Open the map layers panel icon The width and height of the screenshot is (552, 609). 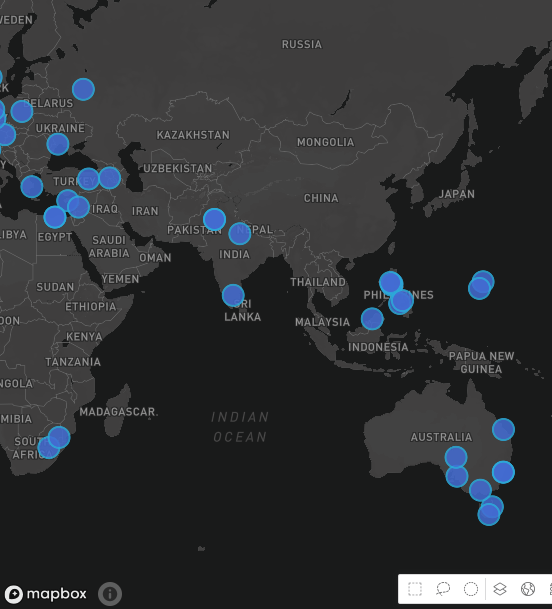click(x=500, y=589)
